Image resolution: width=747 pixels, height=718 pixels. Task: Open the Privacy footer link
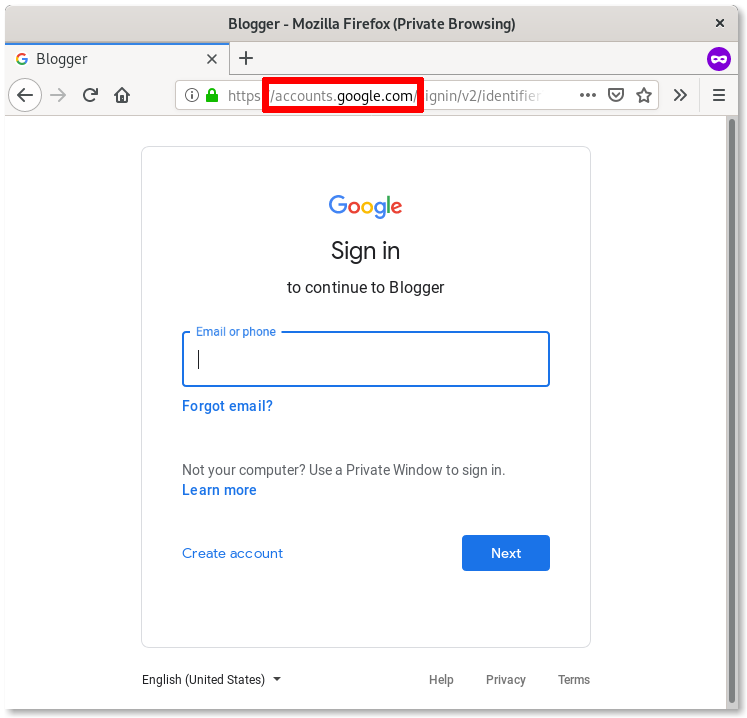505,680
